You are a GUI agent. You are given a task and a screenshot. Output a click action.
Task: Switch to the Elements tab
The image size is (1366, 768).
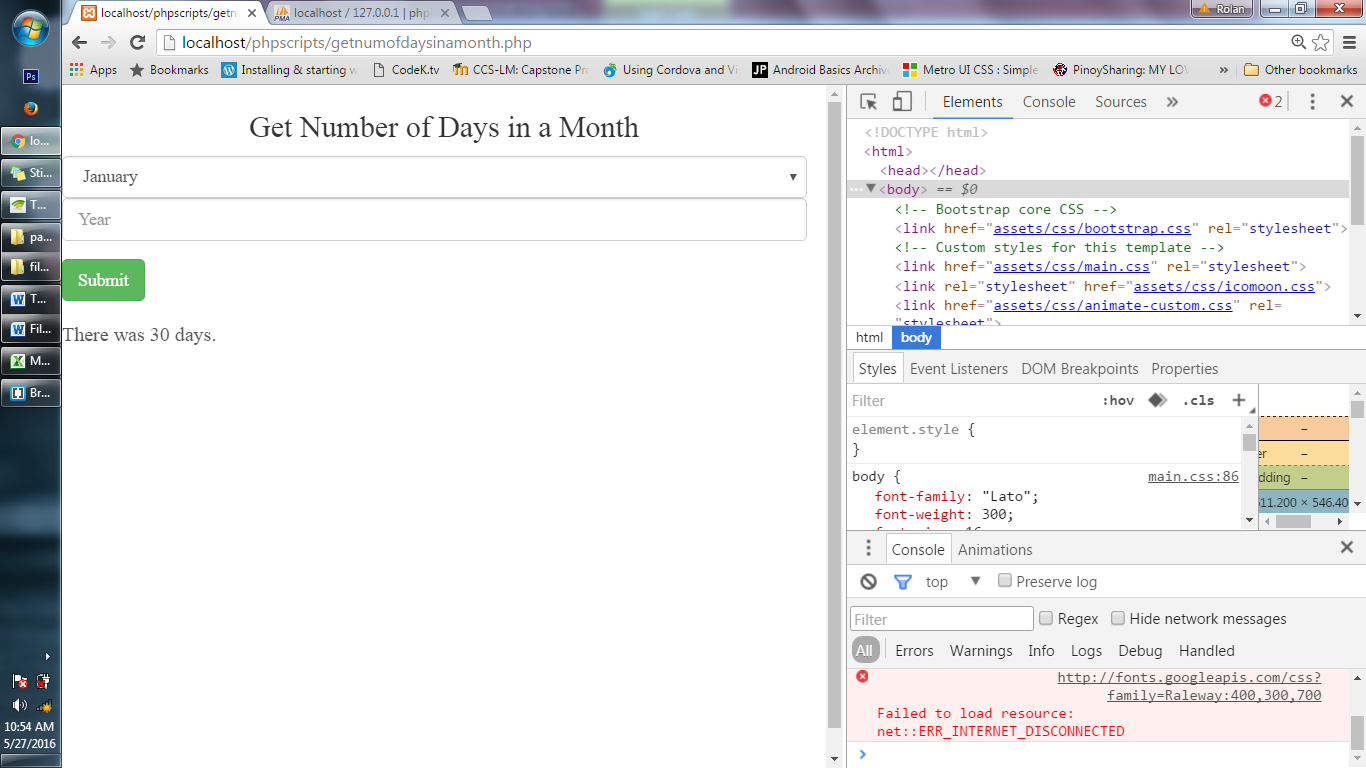click(972, 102)
